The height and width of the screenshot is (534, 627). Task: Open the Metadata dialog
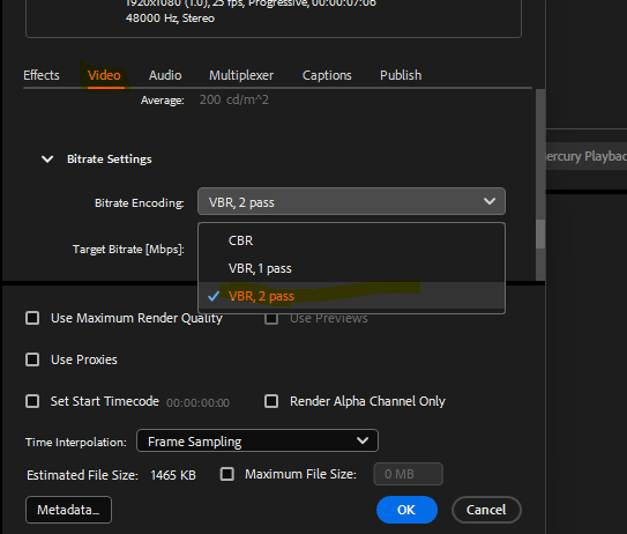(x=68, y=510)
